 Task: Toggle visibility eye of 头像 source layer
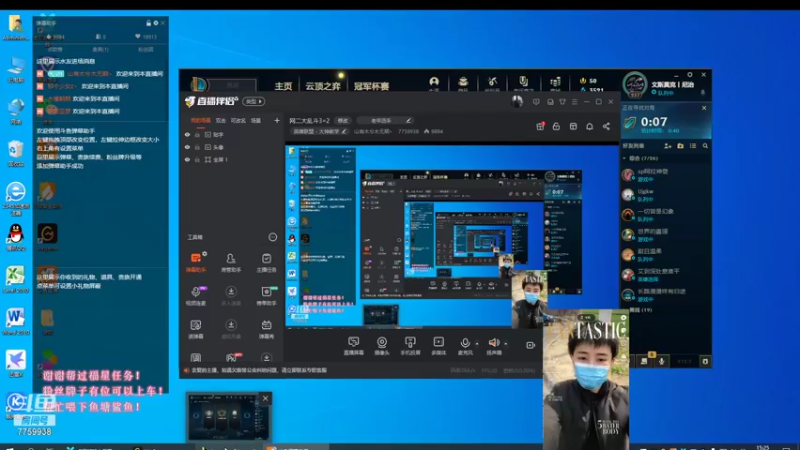tap(187, 147)
